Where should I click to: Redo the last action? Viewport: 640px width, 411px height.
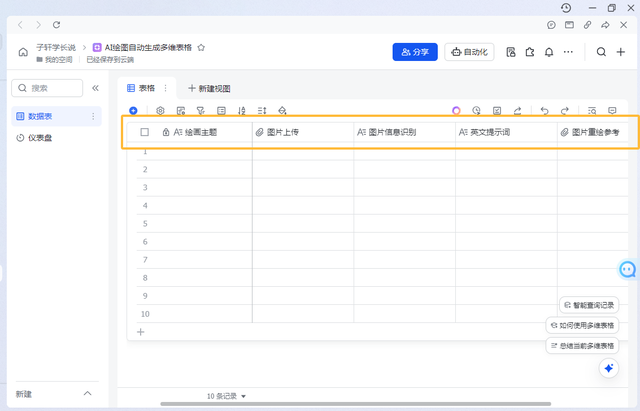point(565,111)
